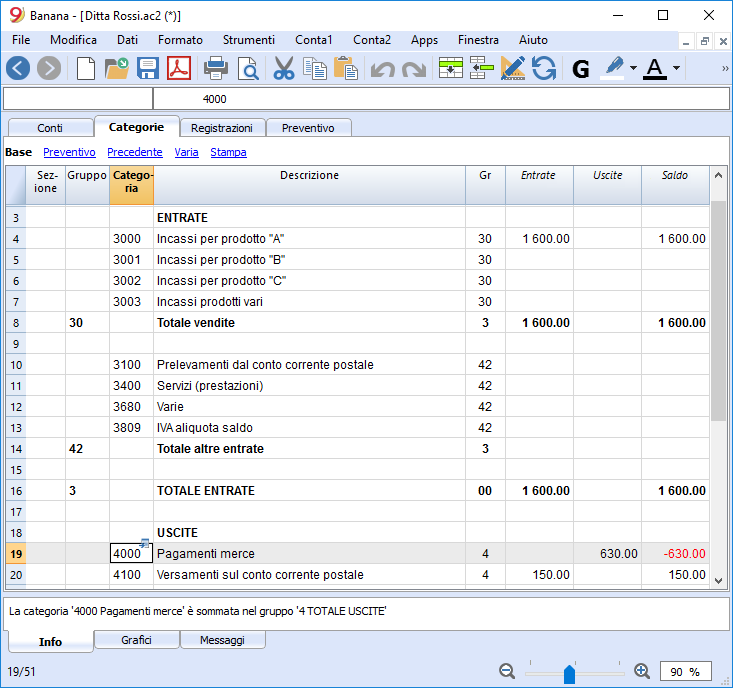
Task: Open the File menu
Action: tap(21, 40)
